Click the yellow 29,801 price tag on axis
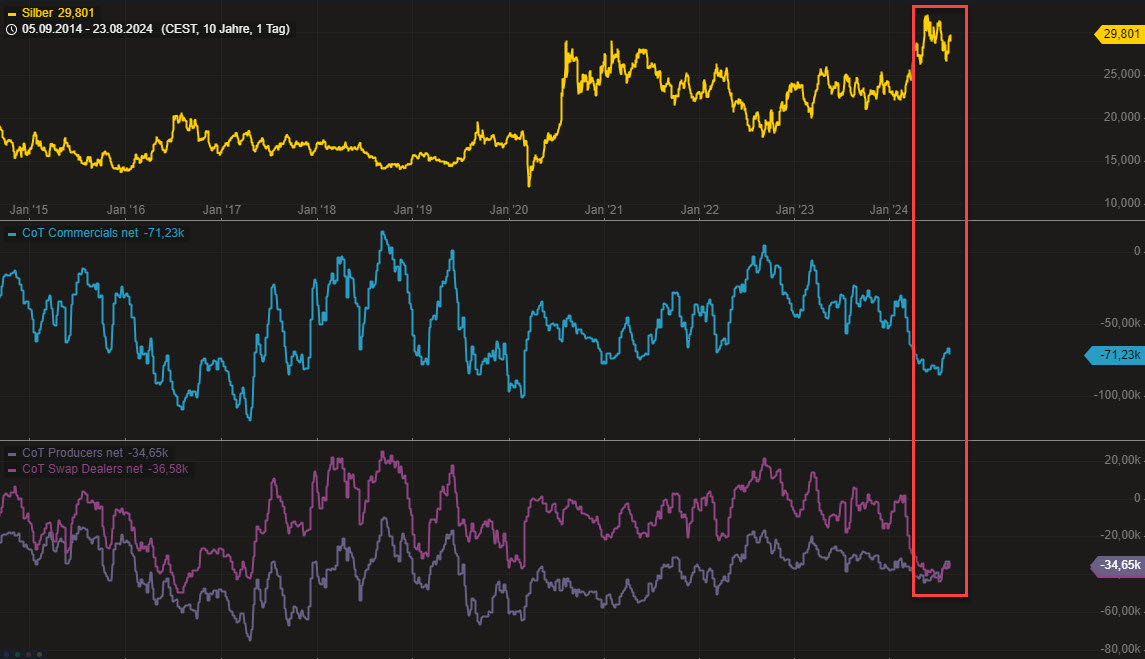The image size is (1145, 659). [1119, 34]
